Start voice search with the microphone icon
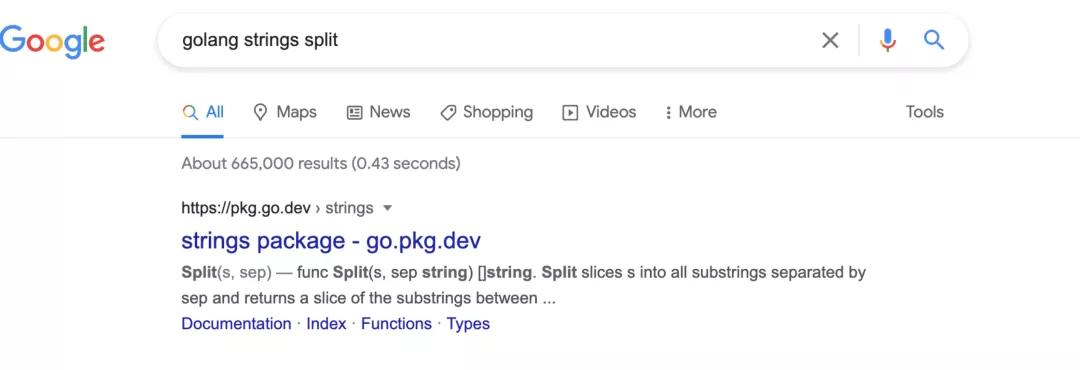Screen dimensions: 1080x370 (x=888, y=41)
